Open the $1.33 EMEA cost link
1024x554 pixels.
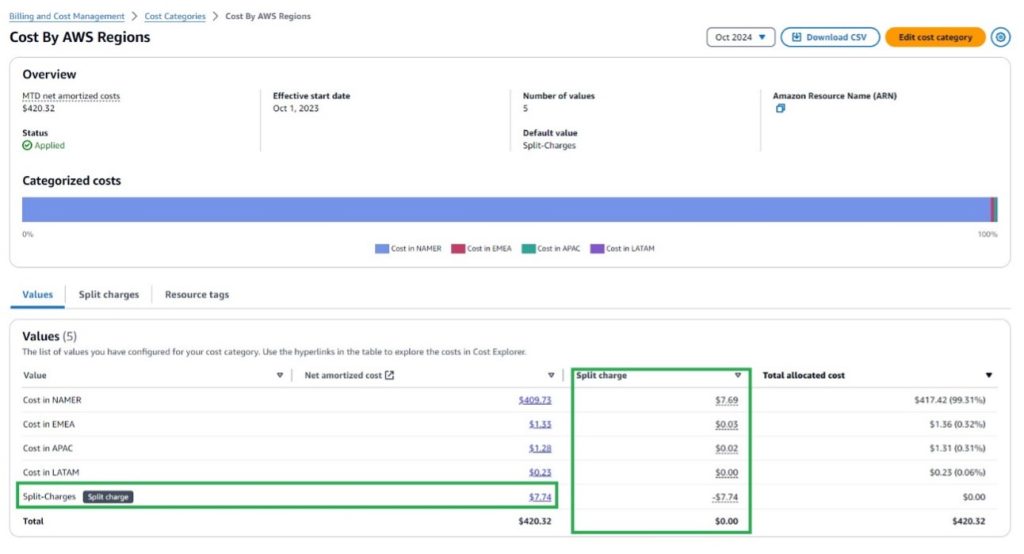(540, 424)
